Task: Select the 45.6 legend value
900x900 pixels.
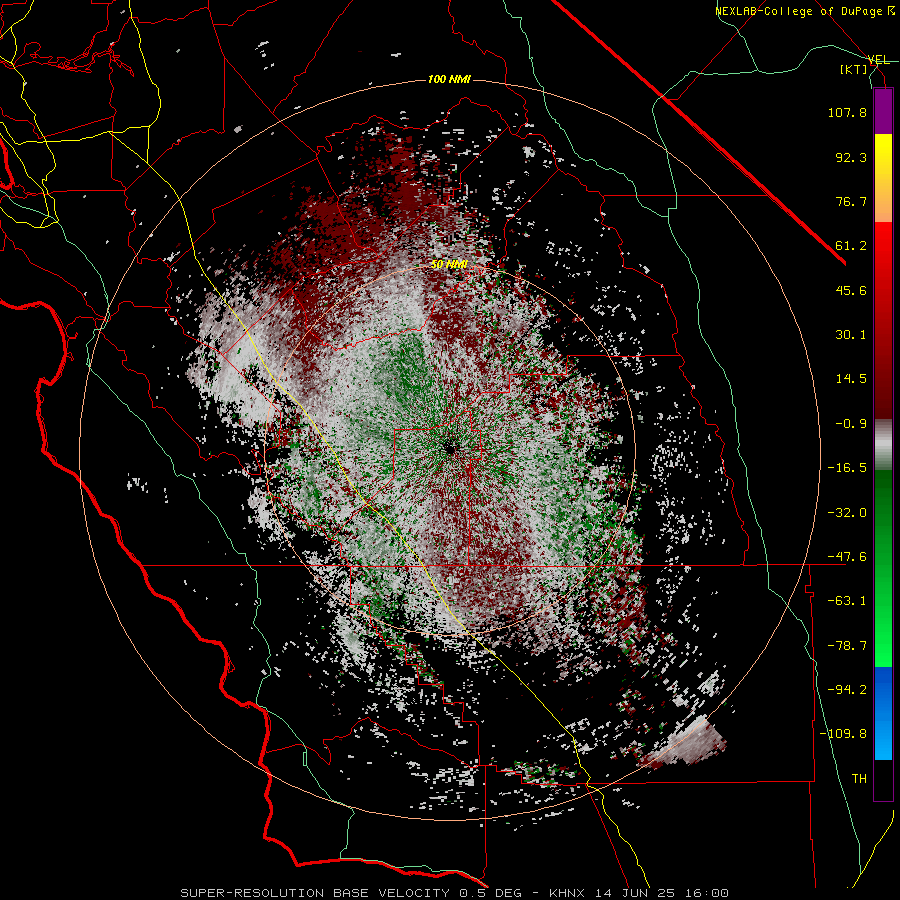Action: click(851, 290)
